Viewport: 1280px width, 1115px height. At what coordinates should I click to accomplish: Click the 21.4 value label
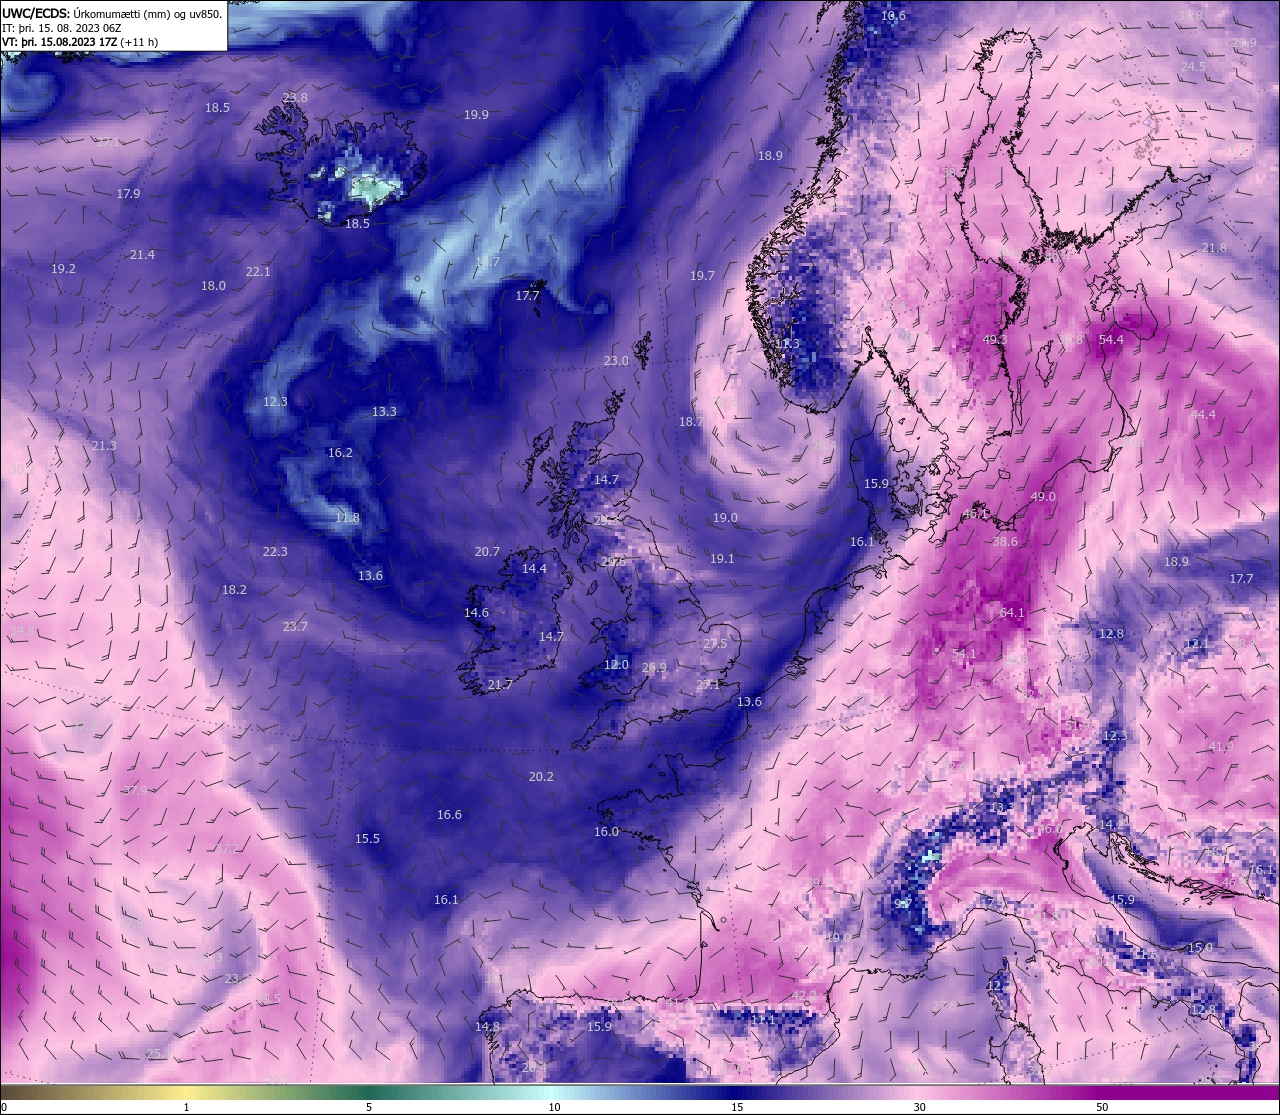pyautogui.click(x=142, y=255)
